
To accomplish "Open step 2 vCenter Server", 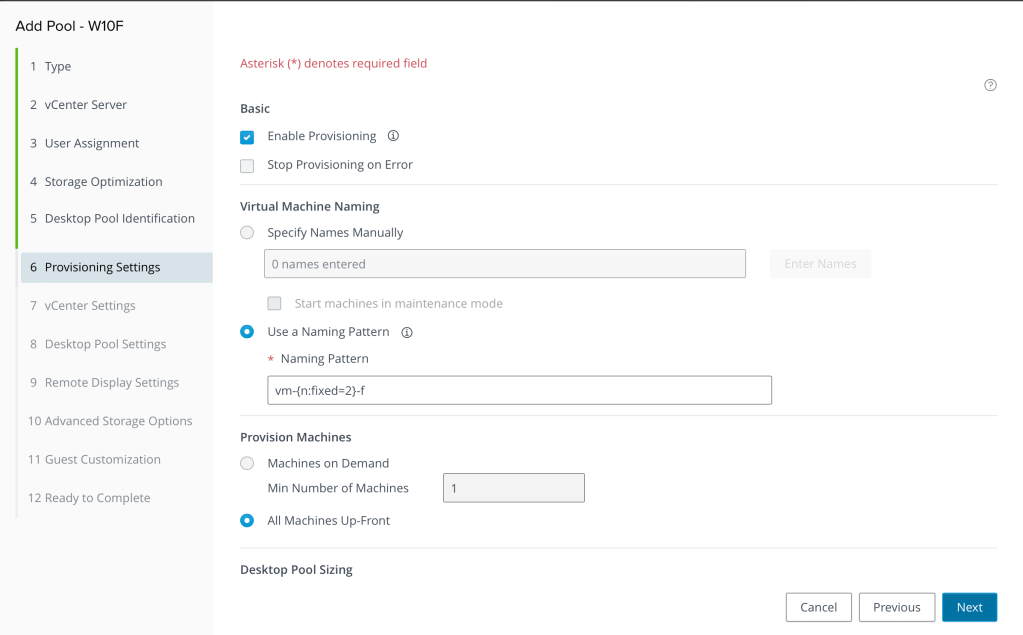I will click(85, 105).
